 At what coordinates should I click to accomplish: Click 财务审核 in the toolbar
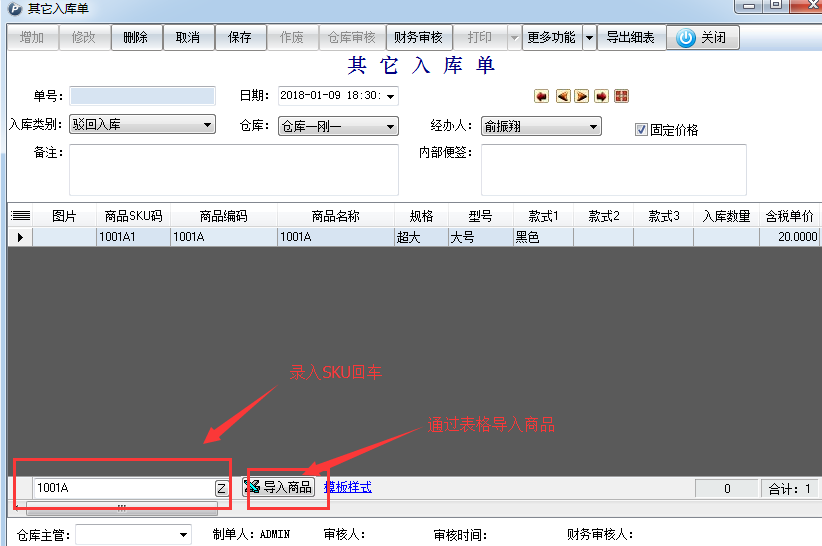[x=418, y=38]
